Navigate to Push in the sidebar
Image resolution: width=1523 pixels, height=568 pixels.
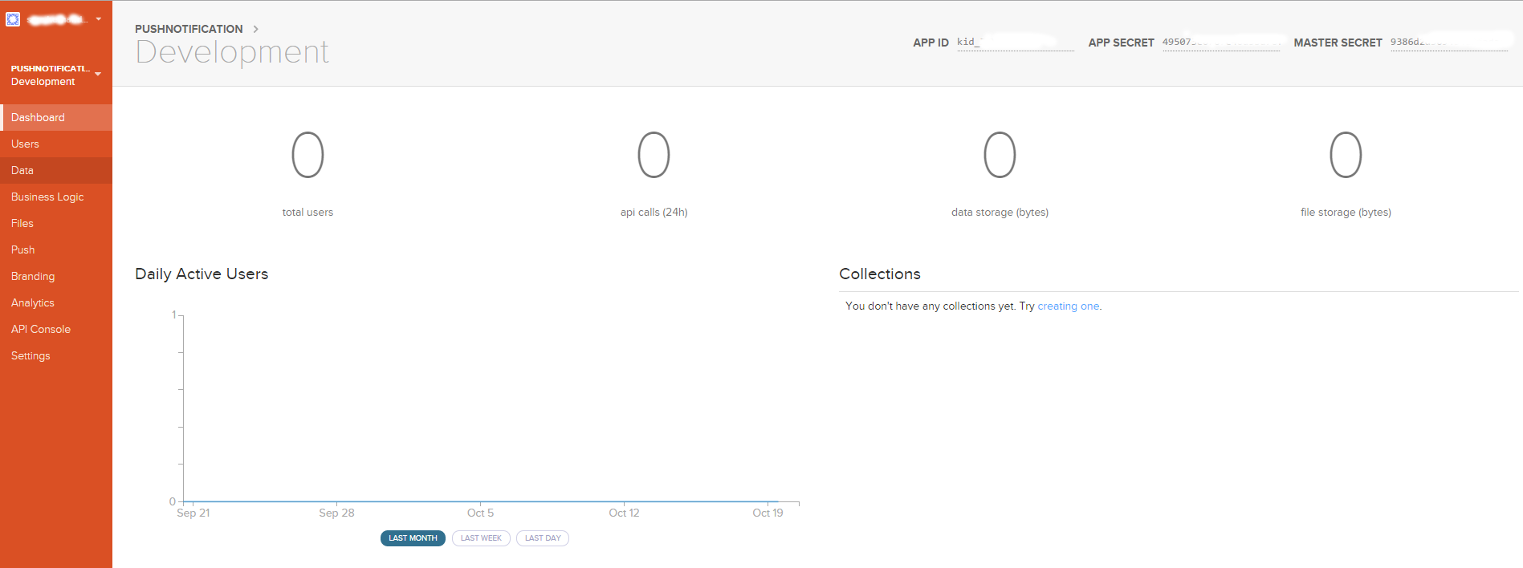[56, 250]
